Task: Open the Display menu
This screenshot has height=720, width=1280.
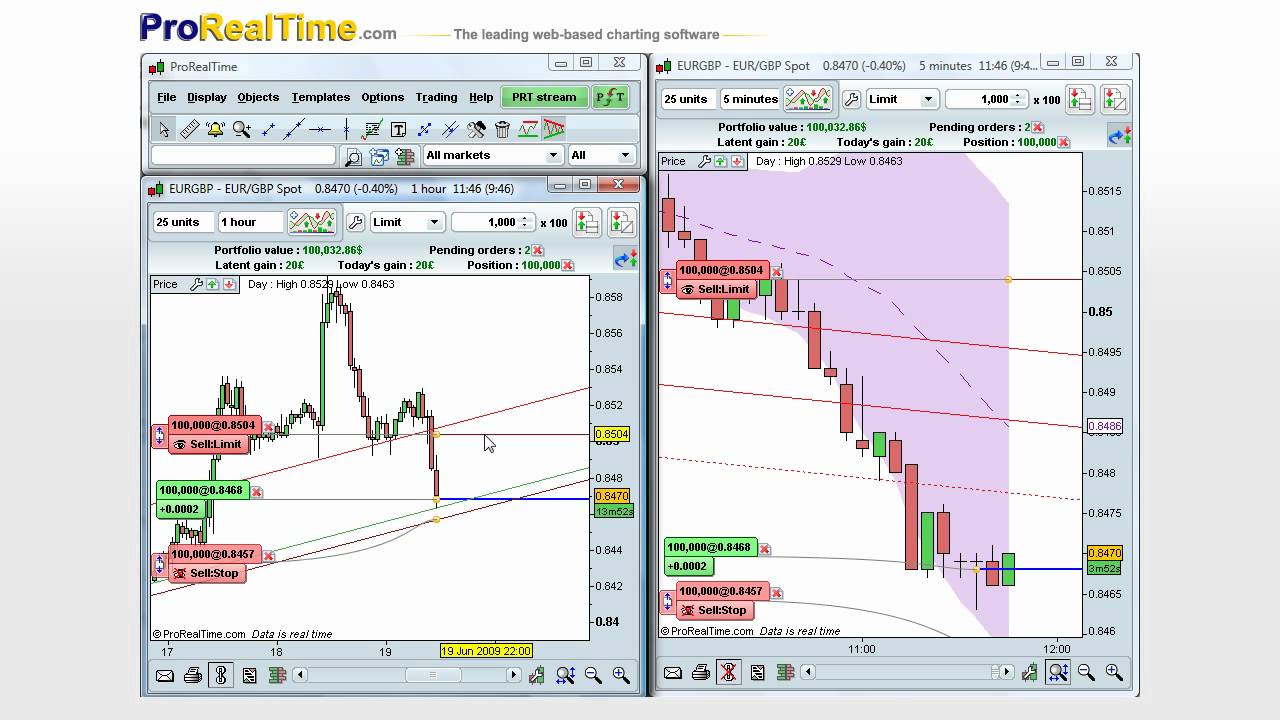Action: [x=207, y=97]
